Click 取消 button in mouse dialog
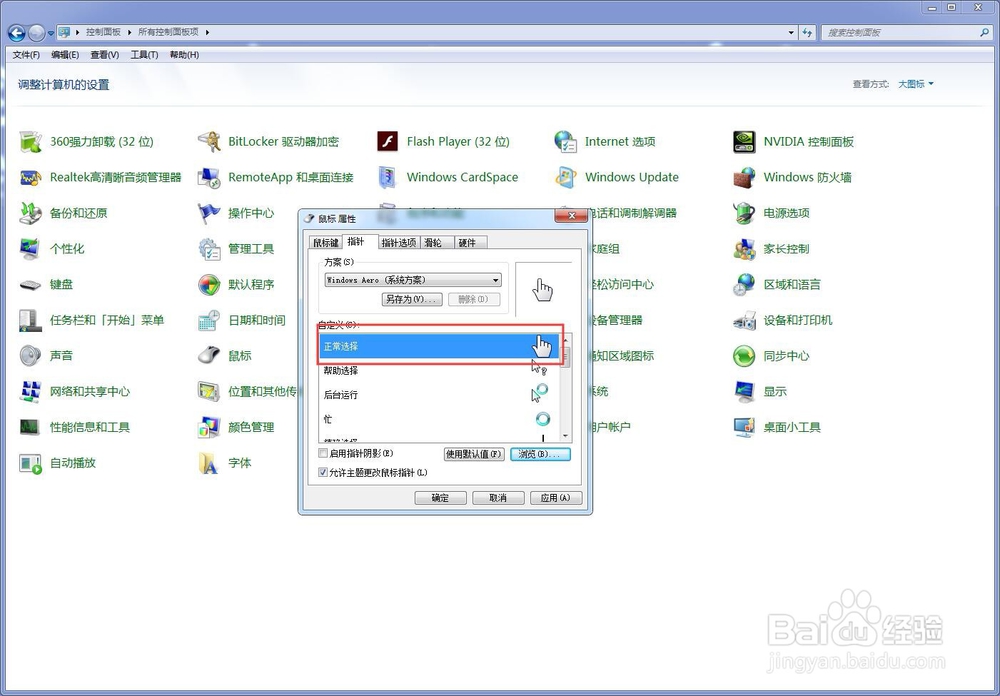Image resolution: width=1000 pixels, height=696 pixels. [498, 498]
